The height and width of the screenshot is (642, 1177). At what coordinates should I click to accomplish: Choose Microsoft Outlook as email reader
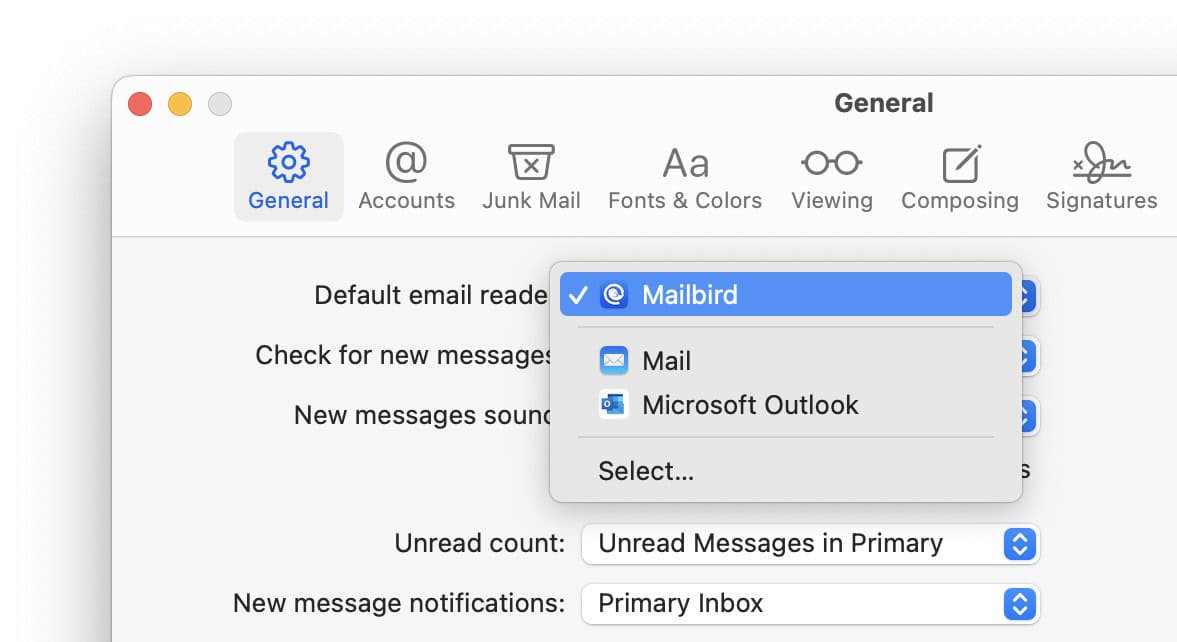[785, 405]
